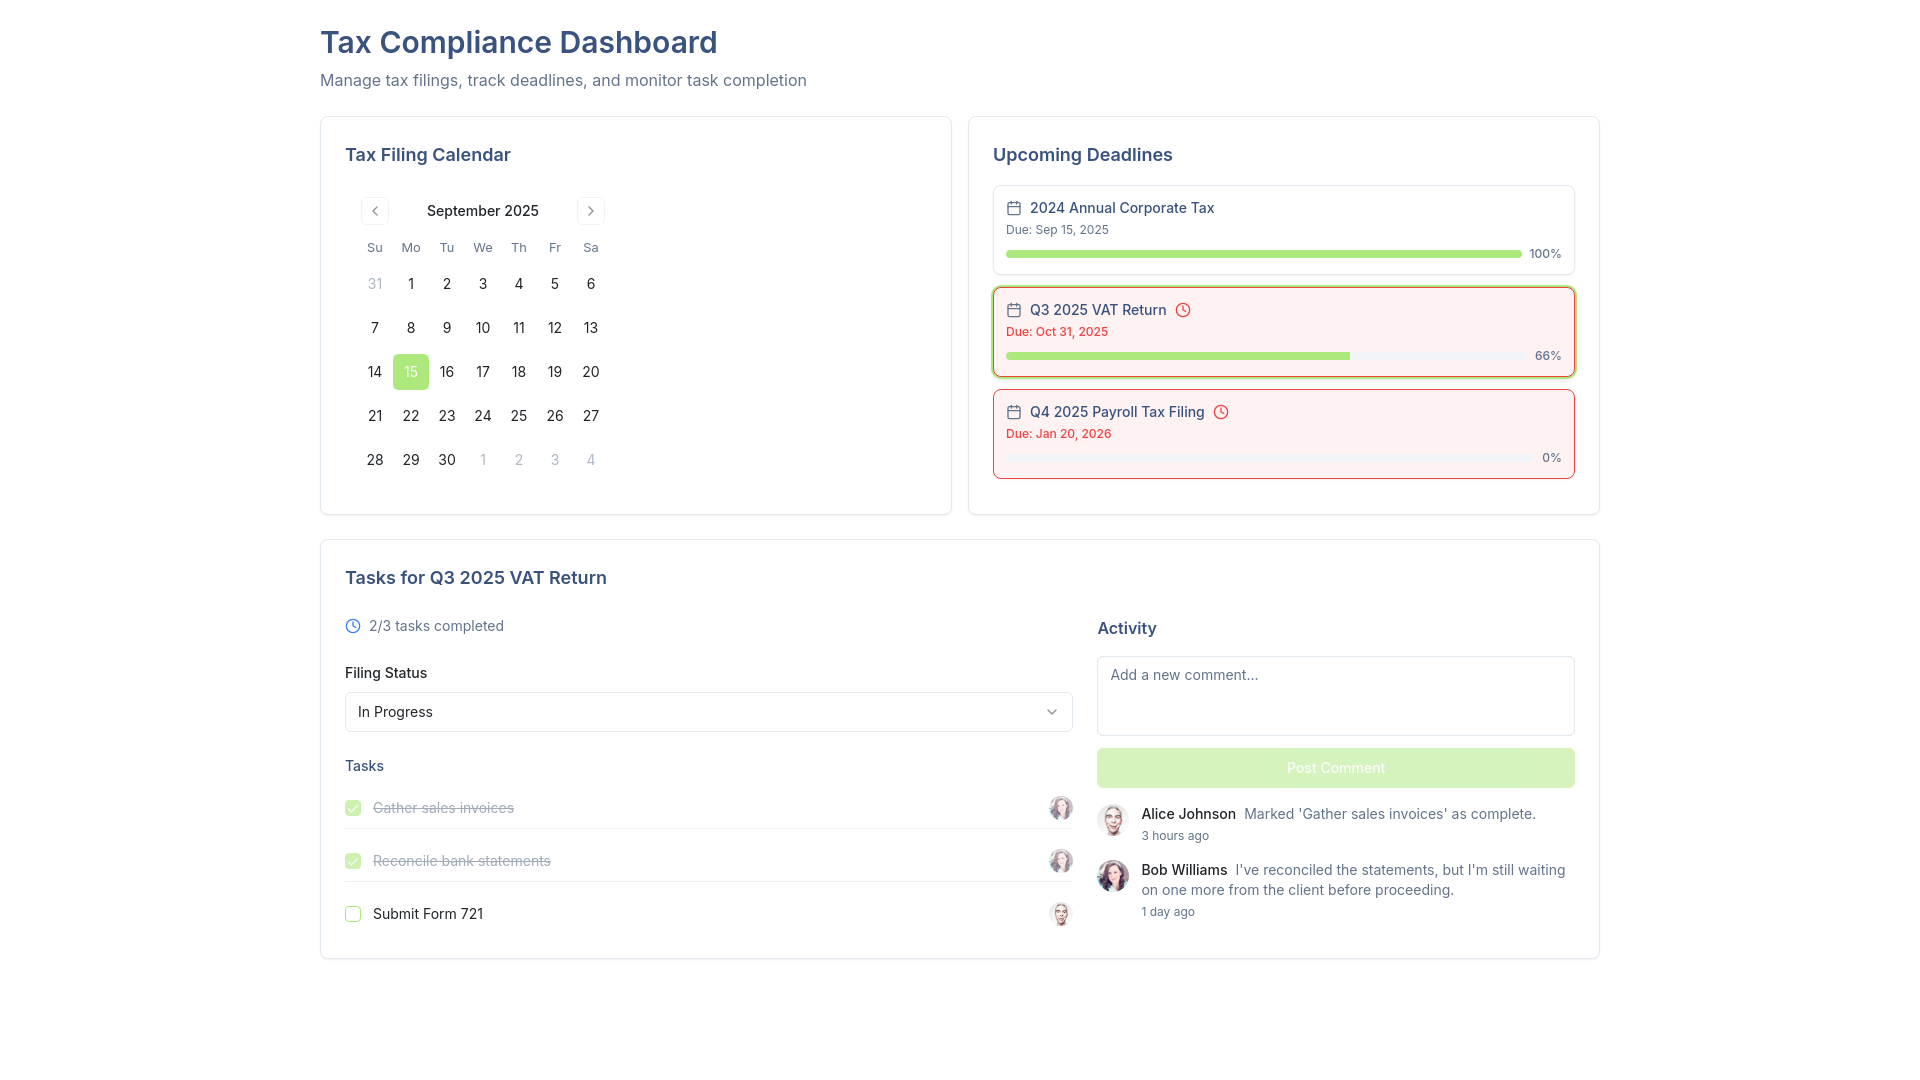Image resolution: width=1920 pixels, height=1080 pixels.
Task: Select September 15 on the calendar
Action: point(411,372)
